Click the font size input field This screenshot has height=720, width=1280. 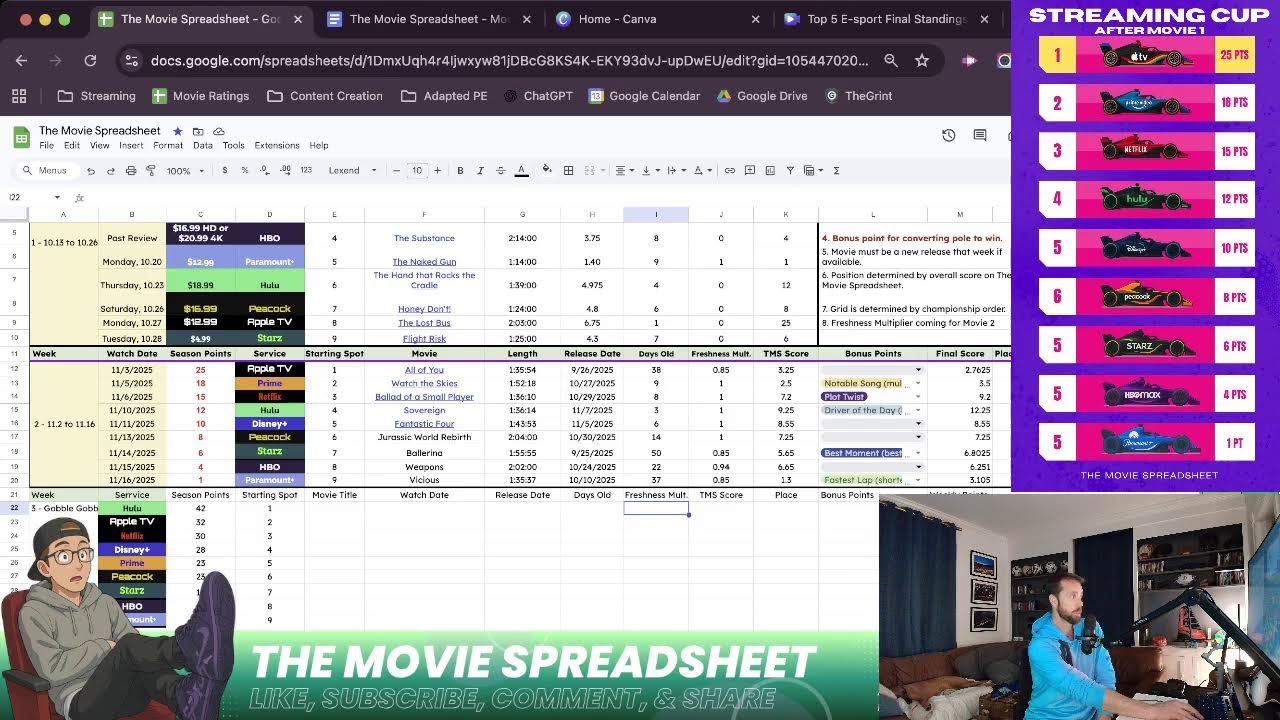point(417,171)
